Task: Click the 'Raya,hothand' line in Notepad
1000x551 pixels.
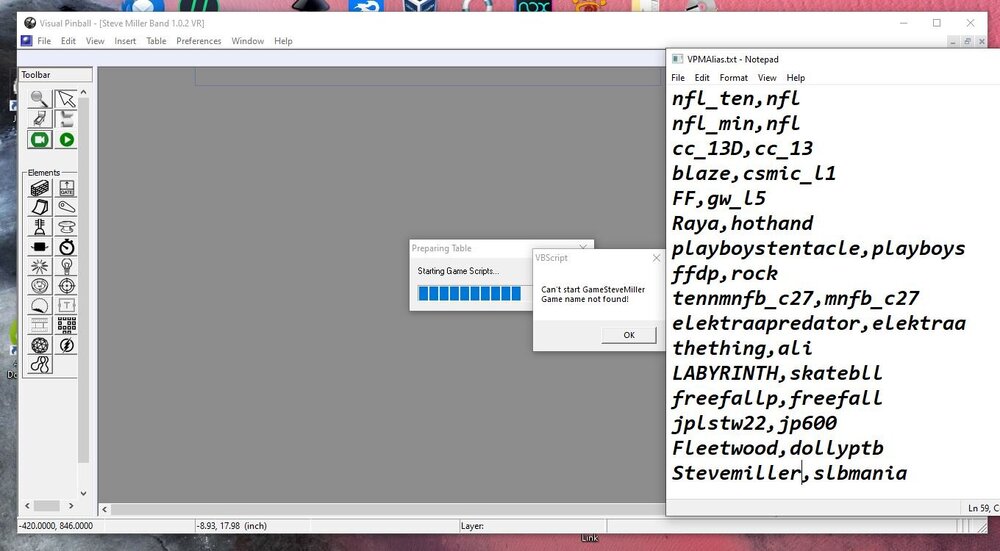Action: coord(742,223)
